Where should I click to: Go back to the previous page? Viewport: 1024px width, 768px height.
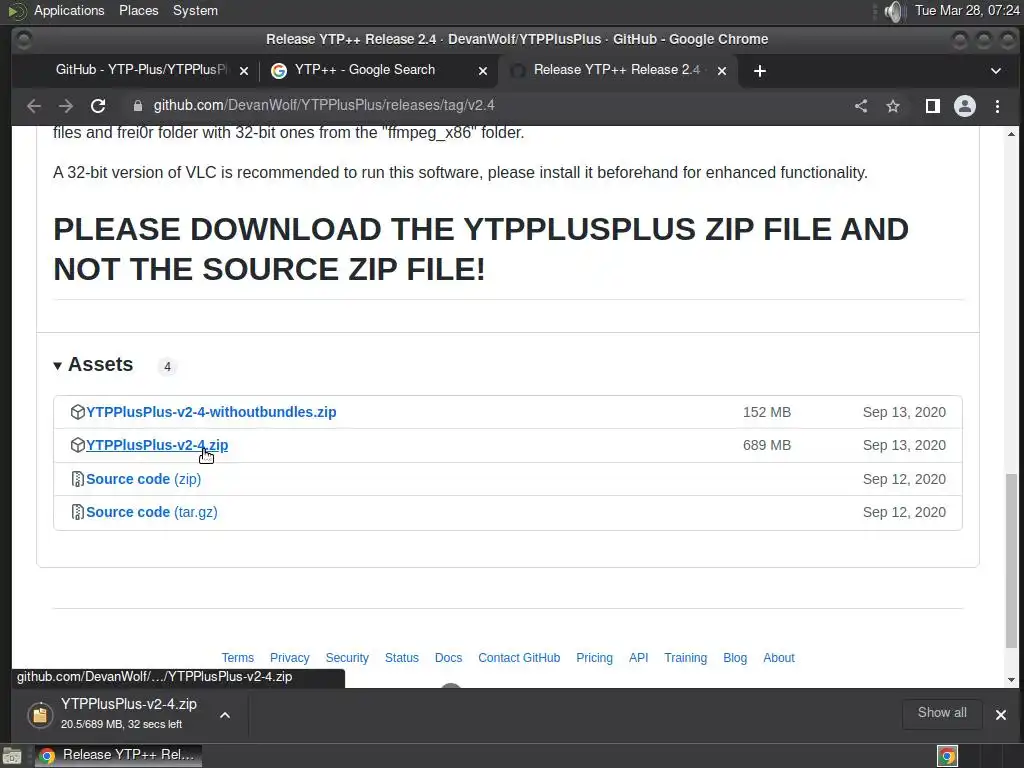coord(34,106)
